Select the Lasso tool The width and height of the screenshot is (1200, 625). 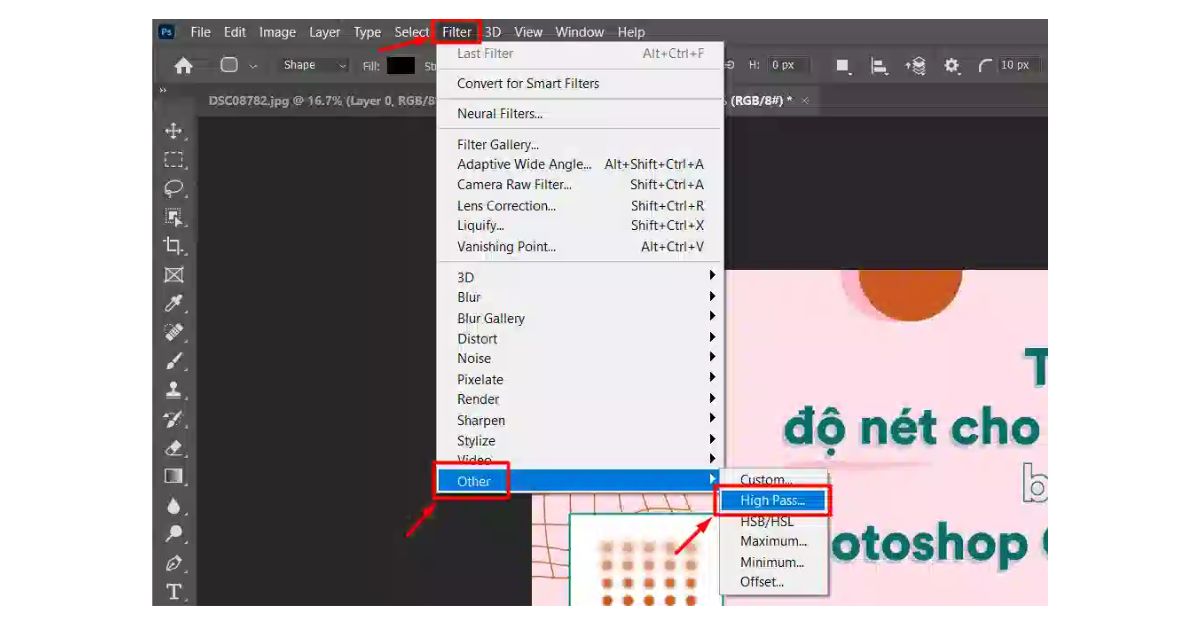174,188
